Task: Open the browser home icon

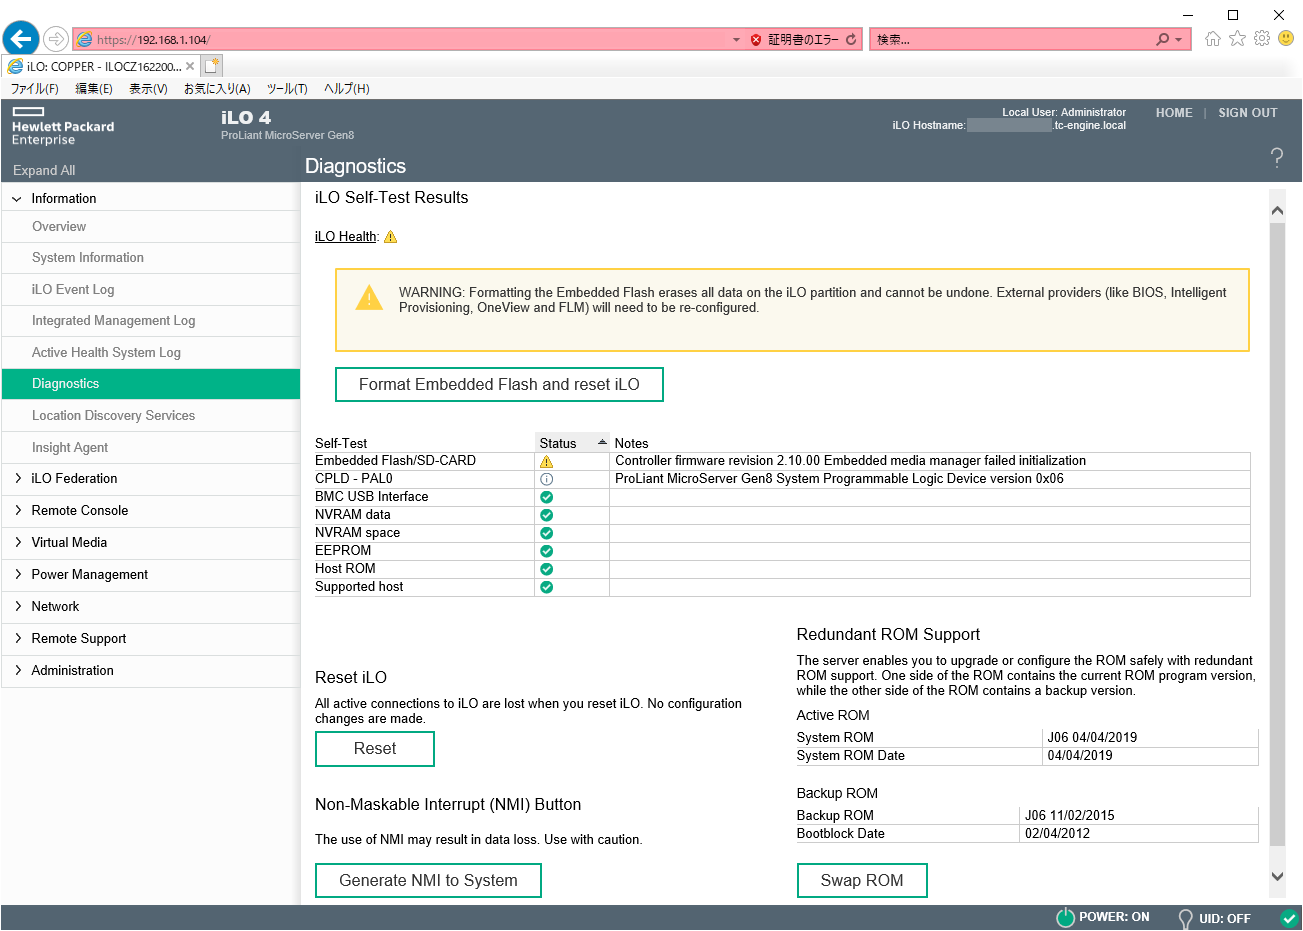Action: pos(1212,39)
